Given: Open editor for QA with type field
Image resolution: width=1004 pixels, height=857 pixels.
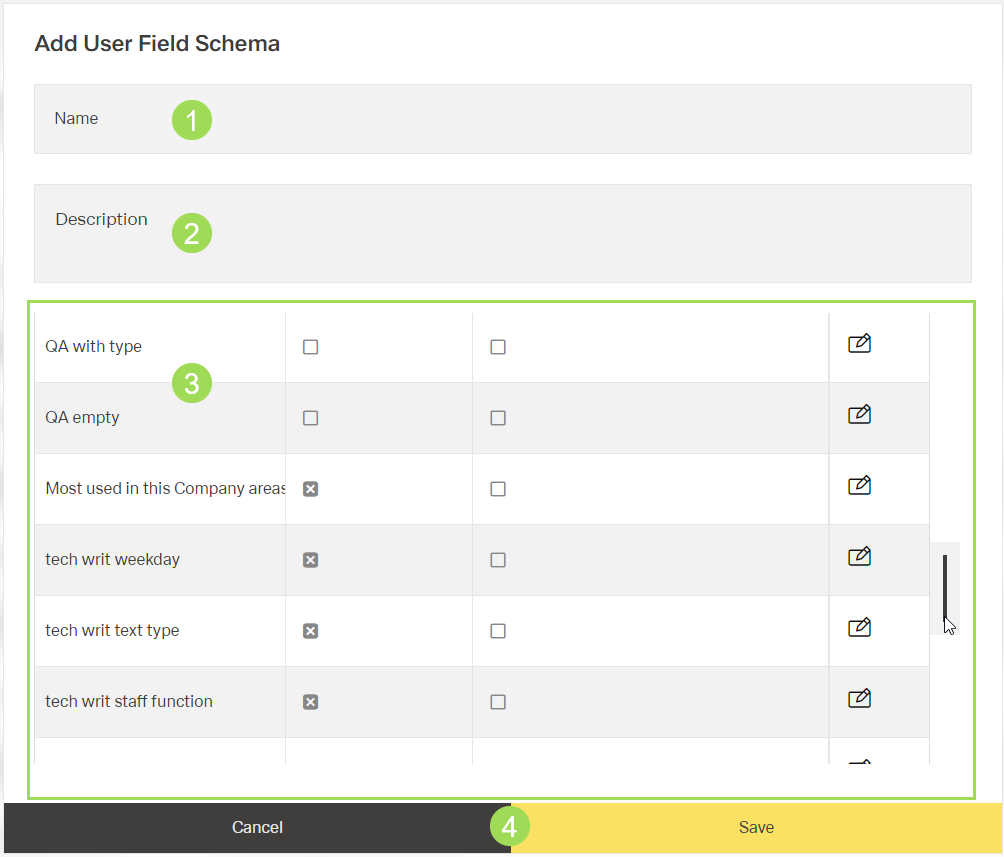Looking at the screenshot, I should click(x=859, y=344).
